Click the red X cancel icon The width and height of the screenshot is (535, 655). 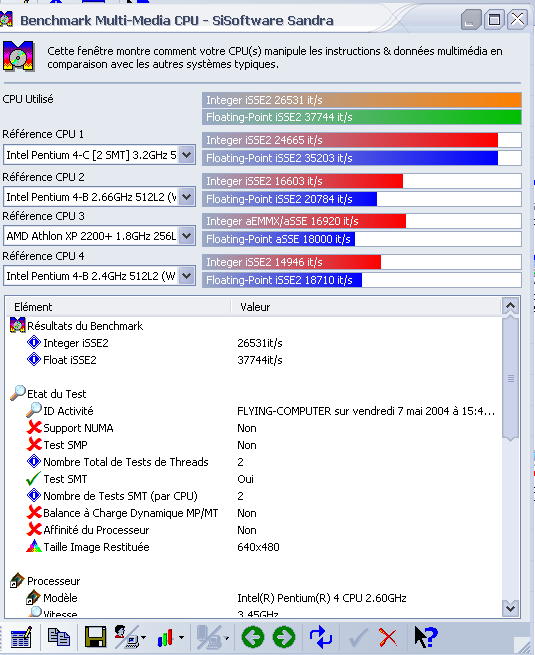(x=388, y=637)
